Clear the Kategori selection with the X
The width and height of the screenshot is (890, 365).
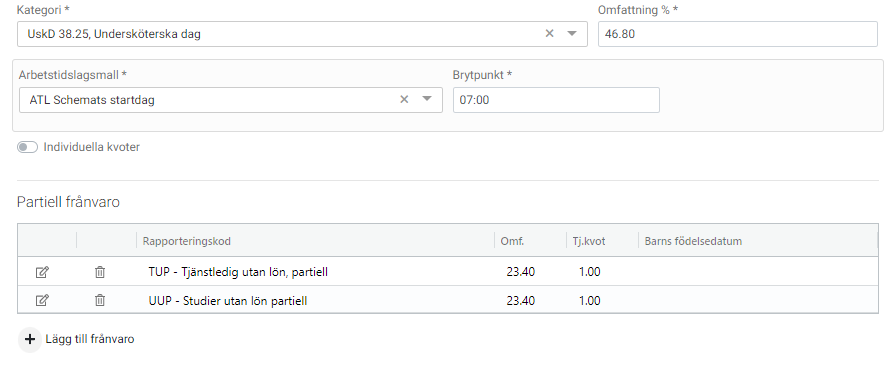(x=549, y=34)
